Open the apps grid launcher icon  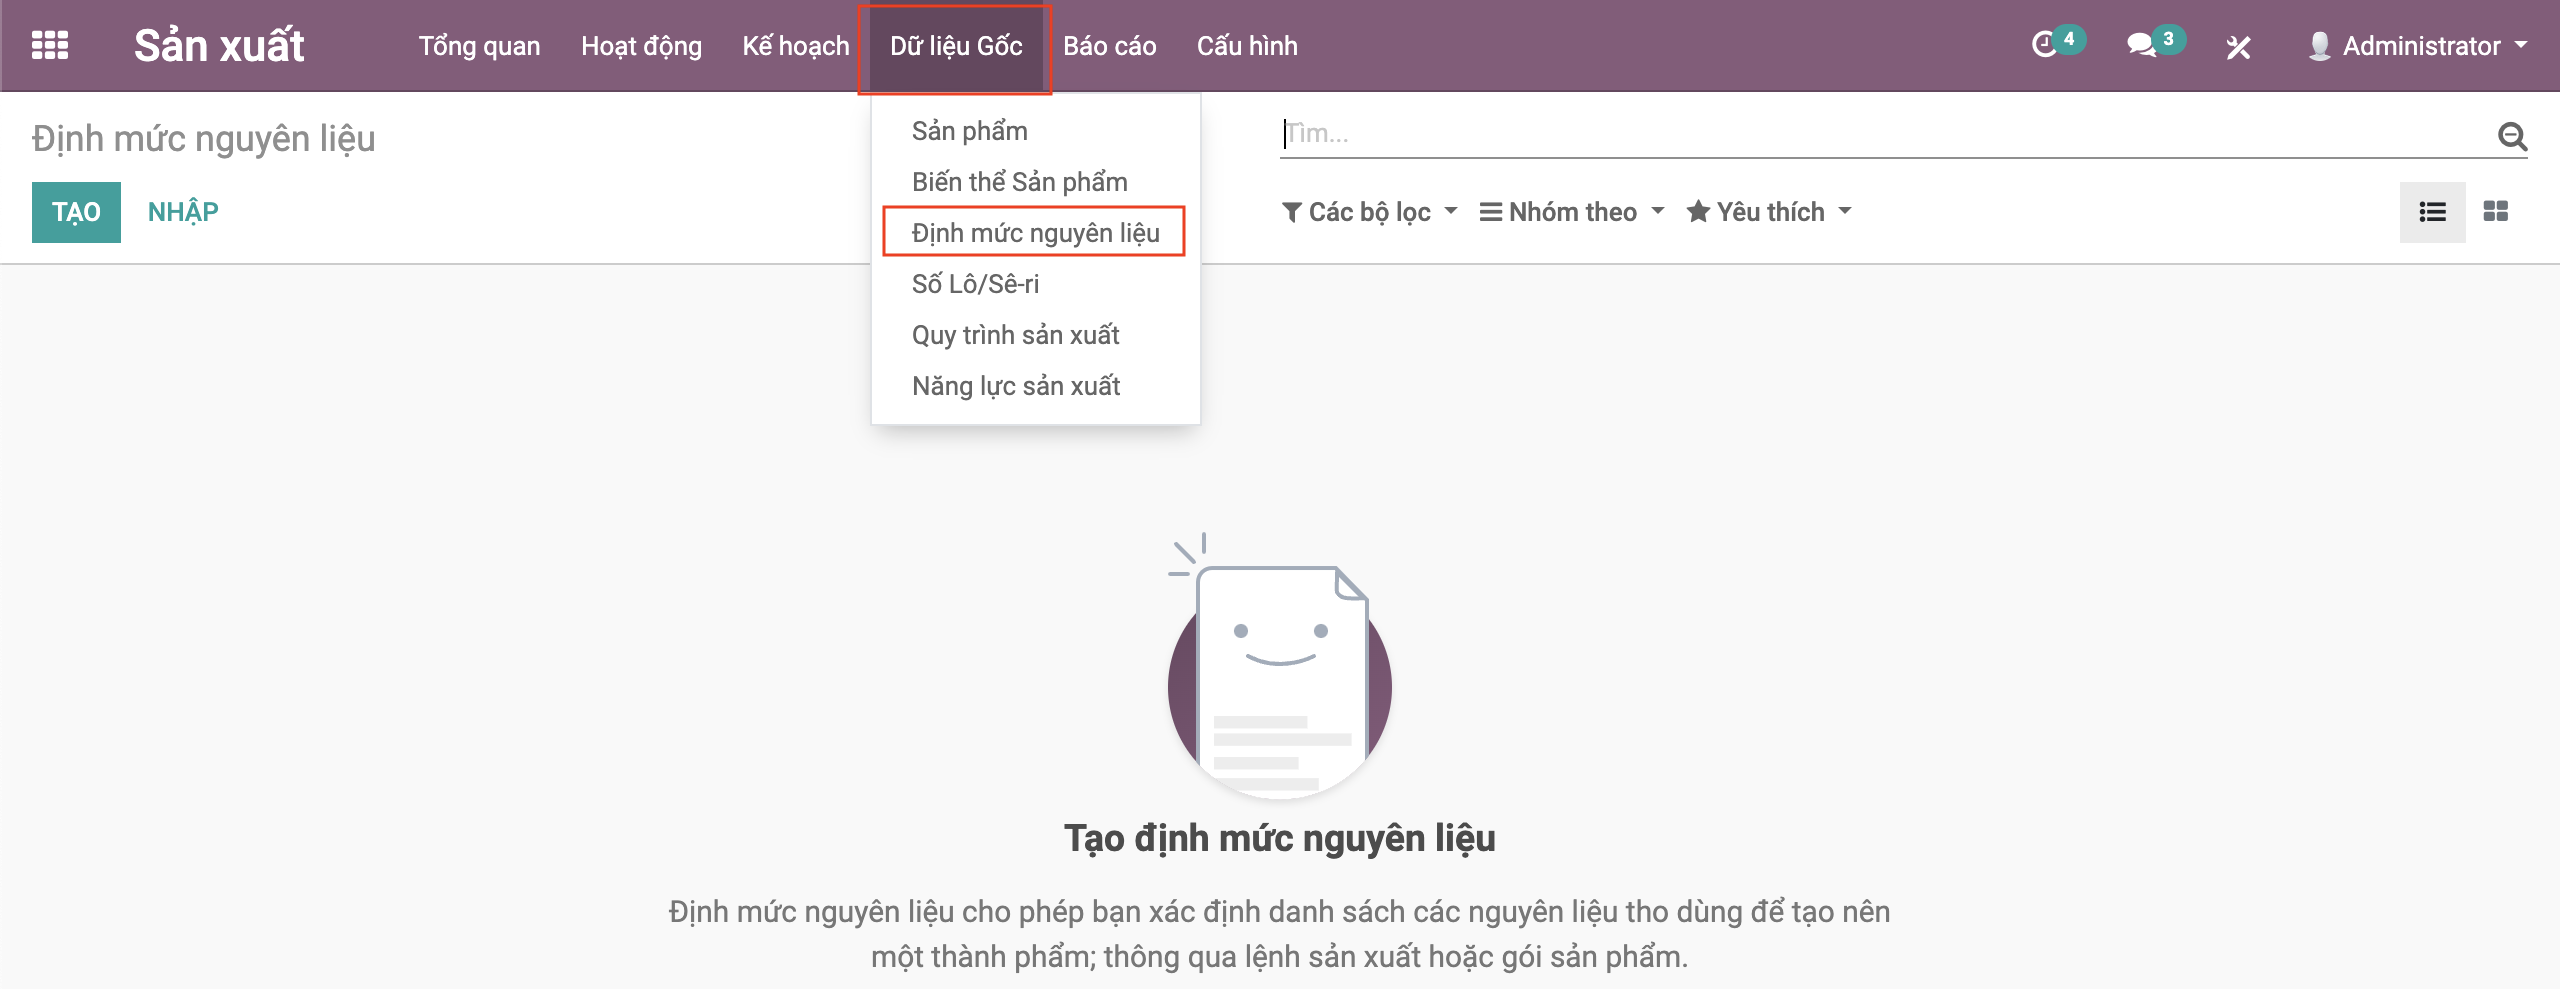50,46
